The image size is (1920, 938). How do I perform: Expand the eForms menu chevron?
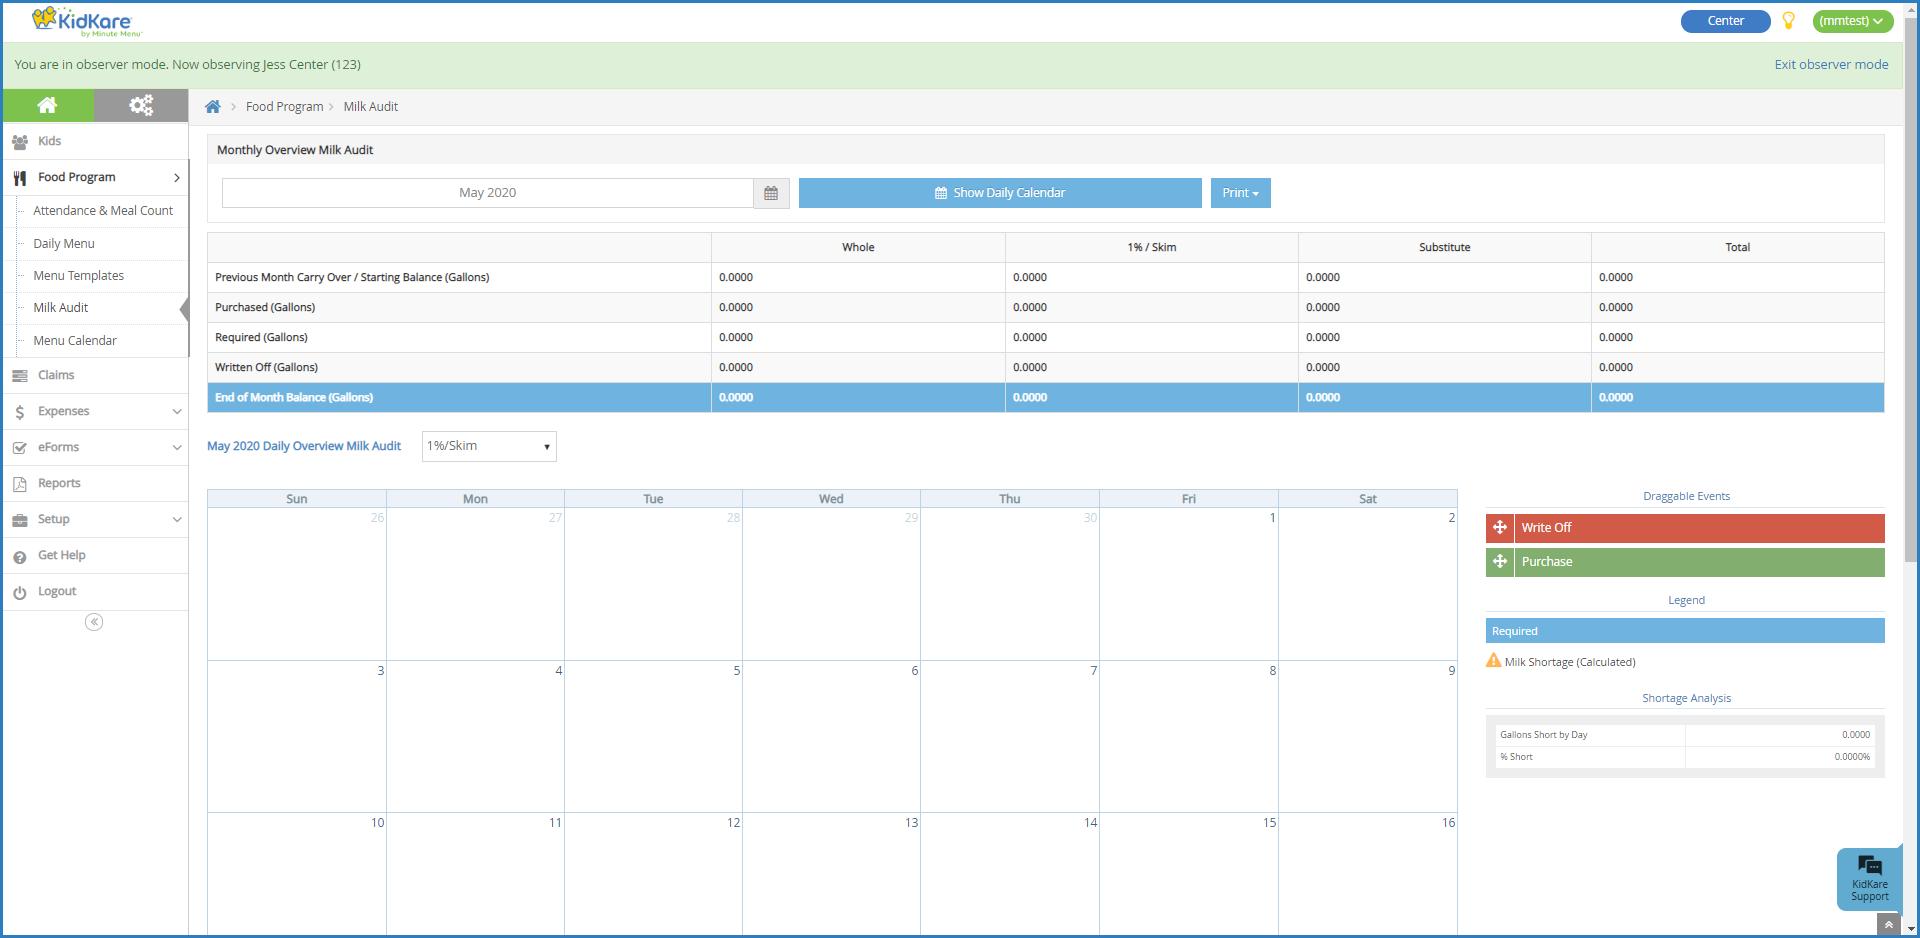tap(177, 448)
